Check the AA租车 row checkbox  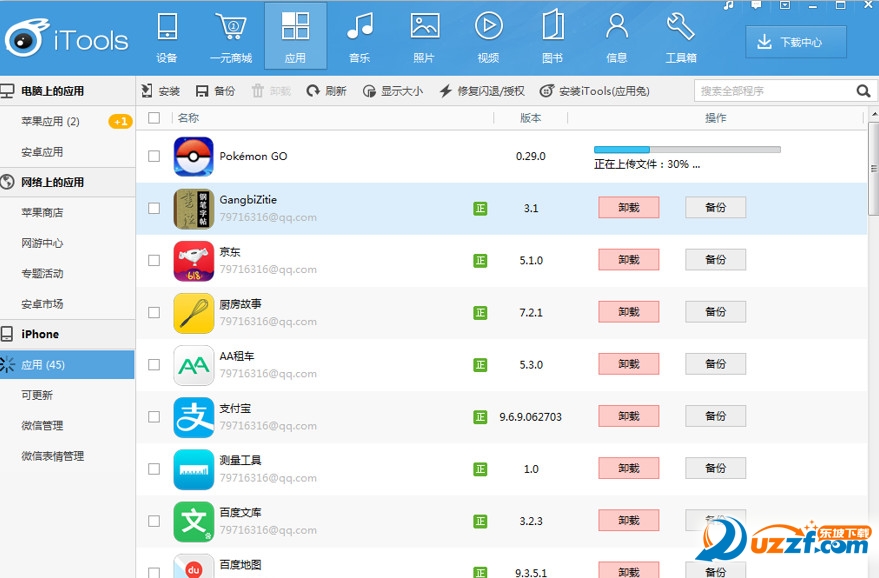(x=154, y=364)
